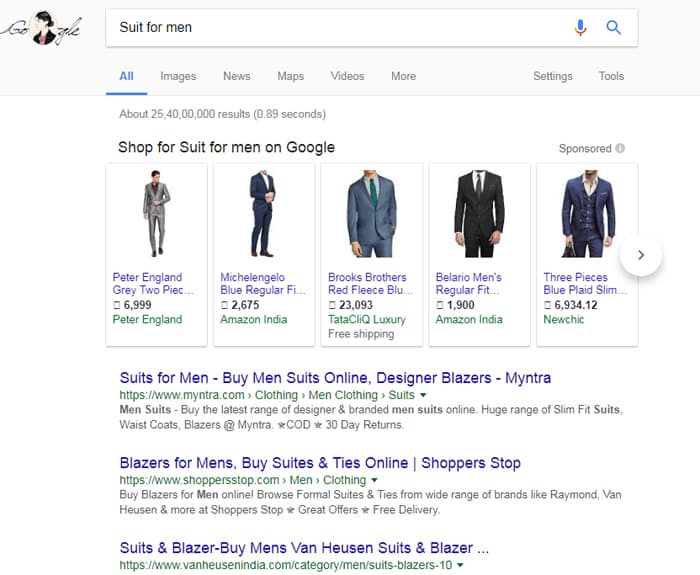
Task: Click the 'About 25,40,00,000 results' text
Action: click(x=222, y=114)
